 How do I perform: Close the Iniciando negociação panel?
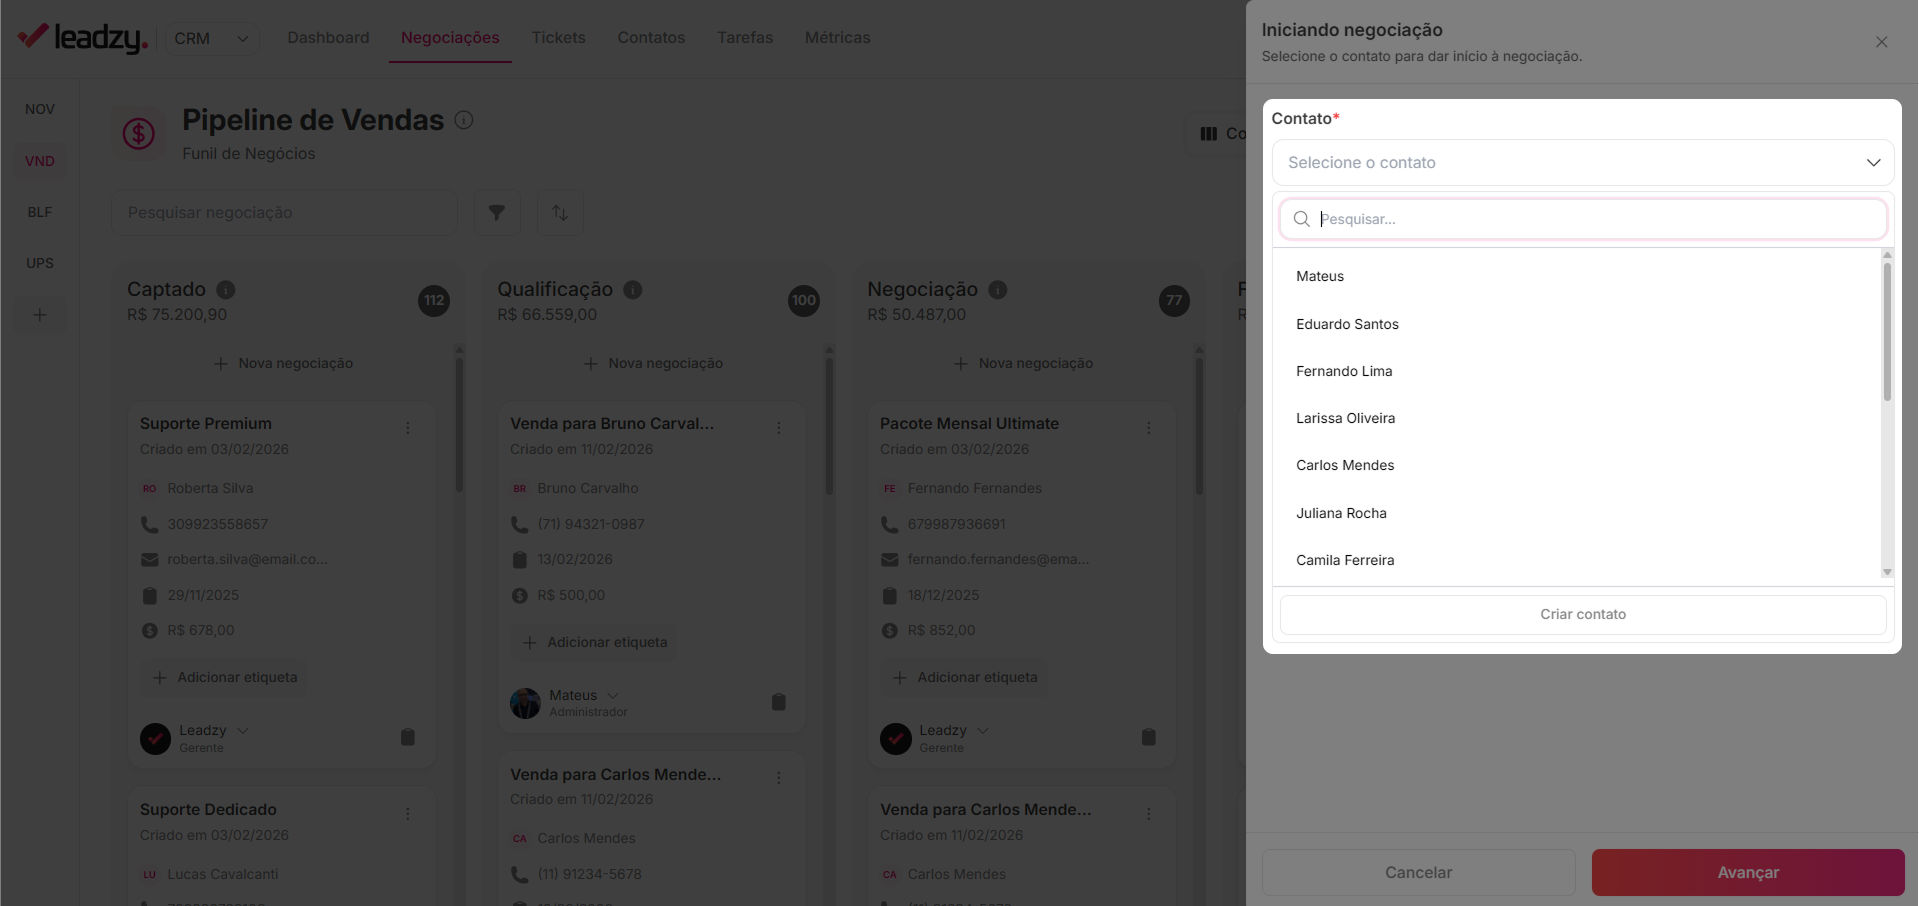pyautogui.click(x=1882, y=42)
